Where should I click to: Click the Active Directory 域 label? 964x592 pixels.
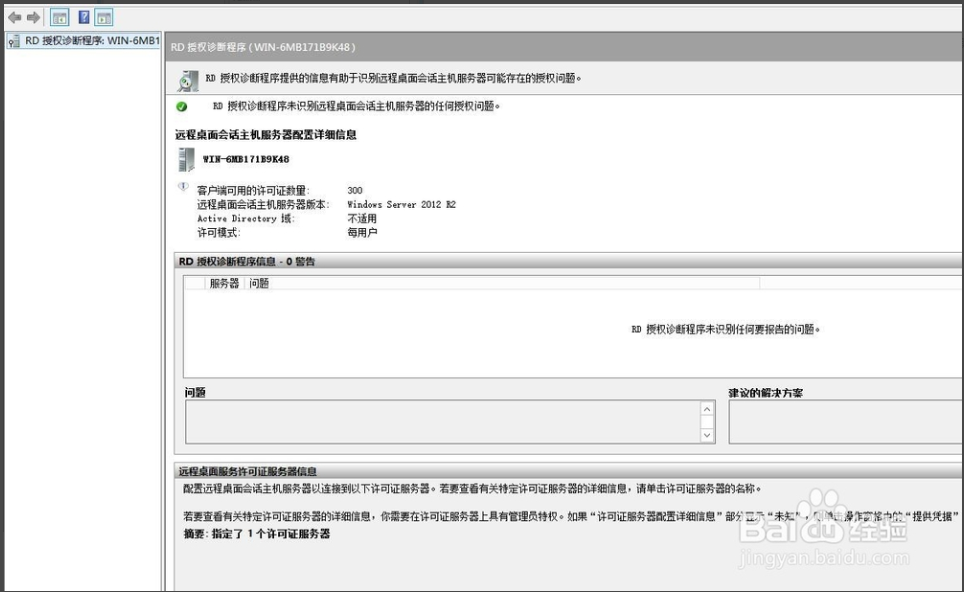pos(245,219)
